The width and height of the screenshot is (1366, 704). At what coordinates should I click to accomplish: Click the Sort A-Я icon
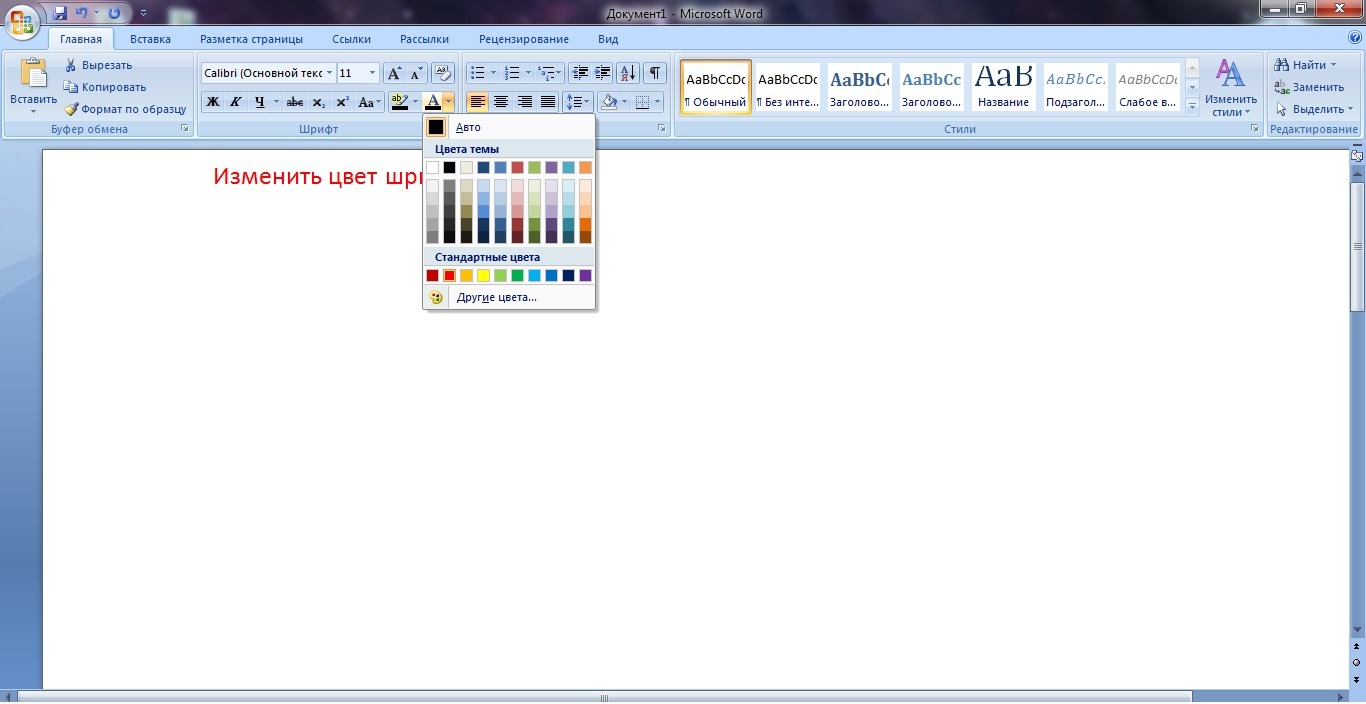[x=628, y=73]
